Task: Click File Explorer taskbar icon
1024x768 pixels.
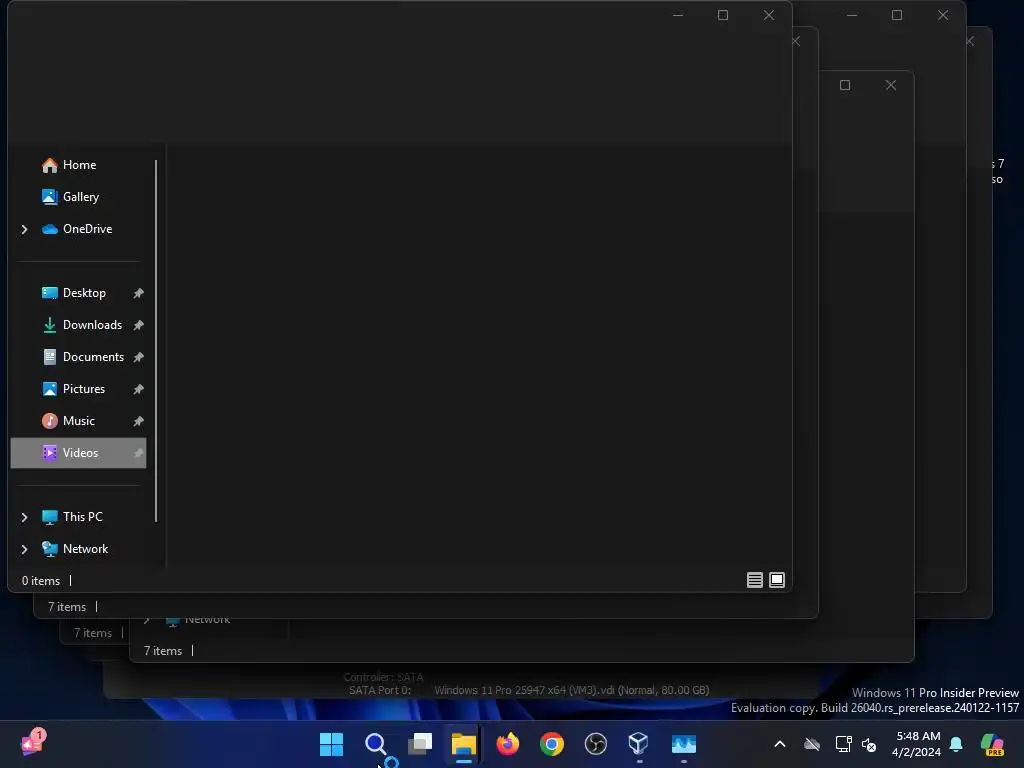Action: pyautogui.click(x=464, y=744)
